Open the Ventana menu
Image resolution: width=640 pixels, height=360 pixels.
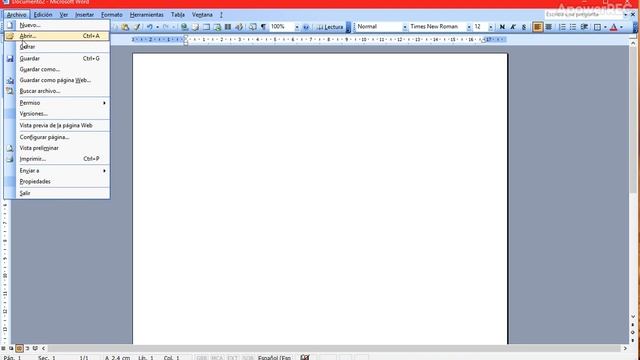[x=202, y=15]
